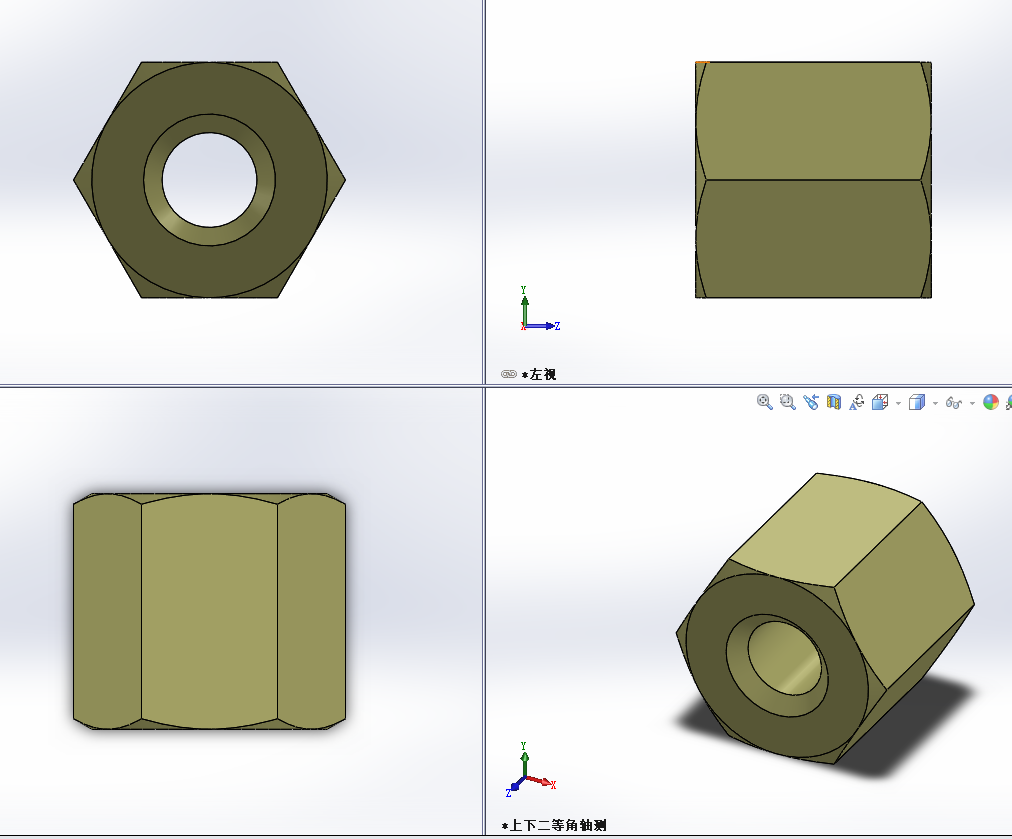Expand the Hide/Show Items dropdown arrow
This screenshot has height=839, width=1012.
click(x=972, y=404)
